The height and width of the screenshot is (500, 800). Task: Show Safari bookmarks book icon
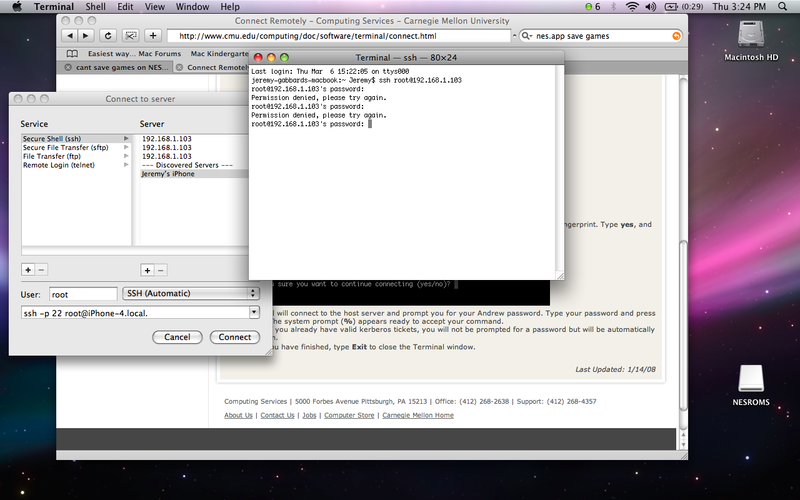[72, 54]
